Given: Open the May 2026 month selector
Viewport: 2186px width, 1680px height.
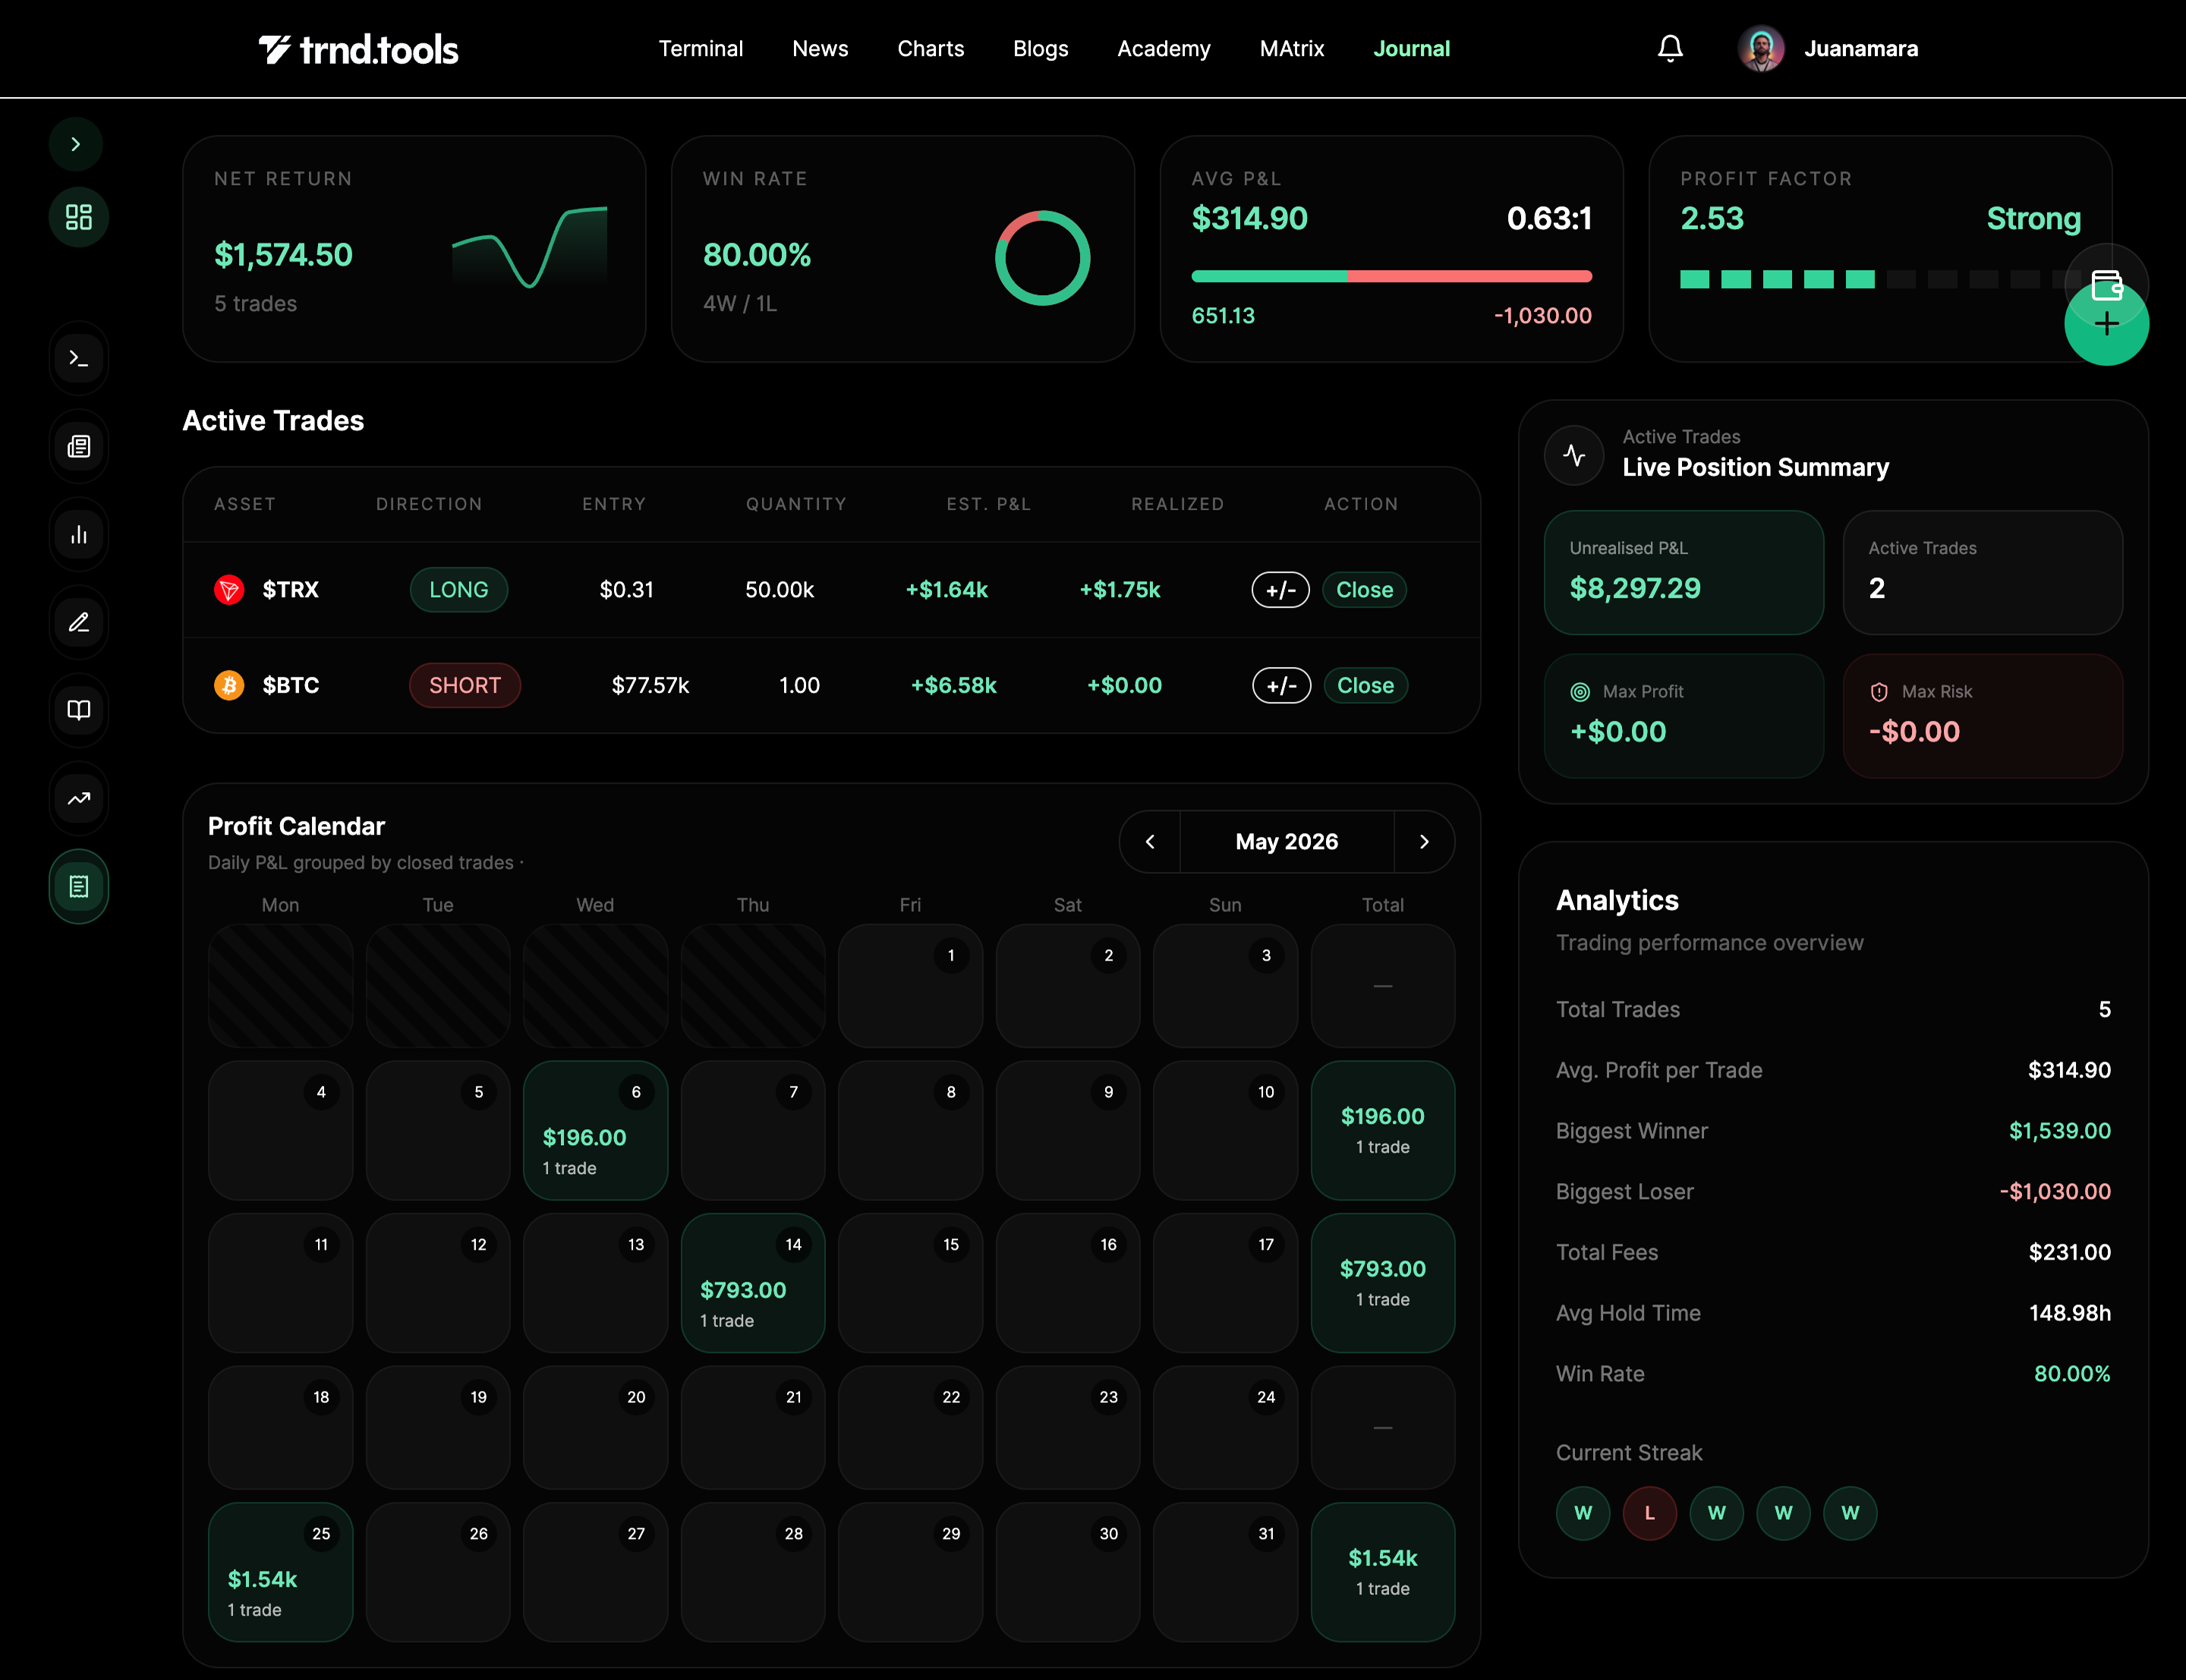Looking at the screenshot, I should 1287,842.
